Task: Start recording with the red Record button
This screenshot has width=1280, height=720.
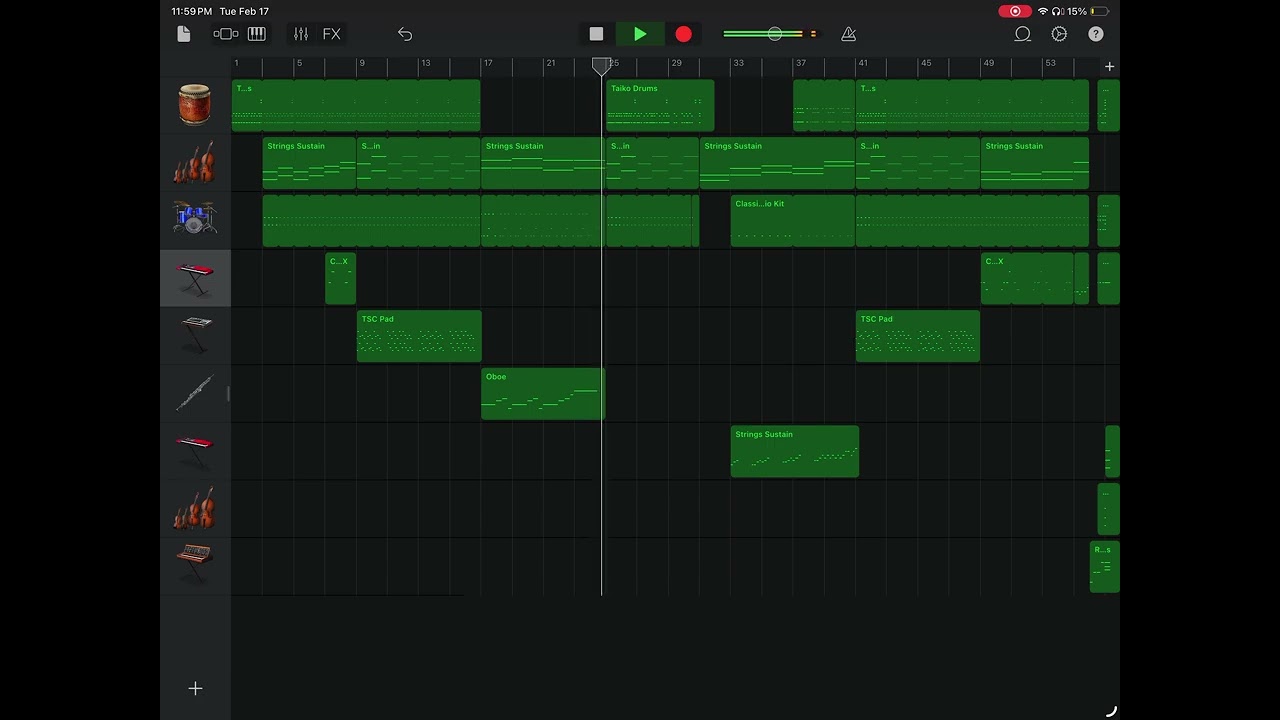Action: [x=683, y=34]
